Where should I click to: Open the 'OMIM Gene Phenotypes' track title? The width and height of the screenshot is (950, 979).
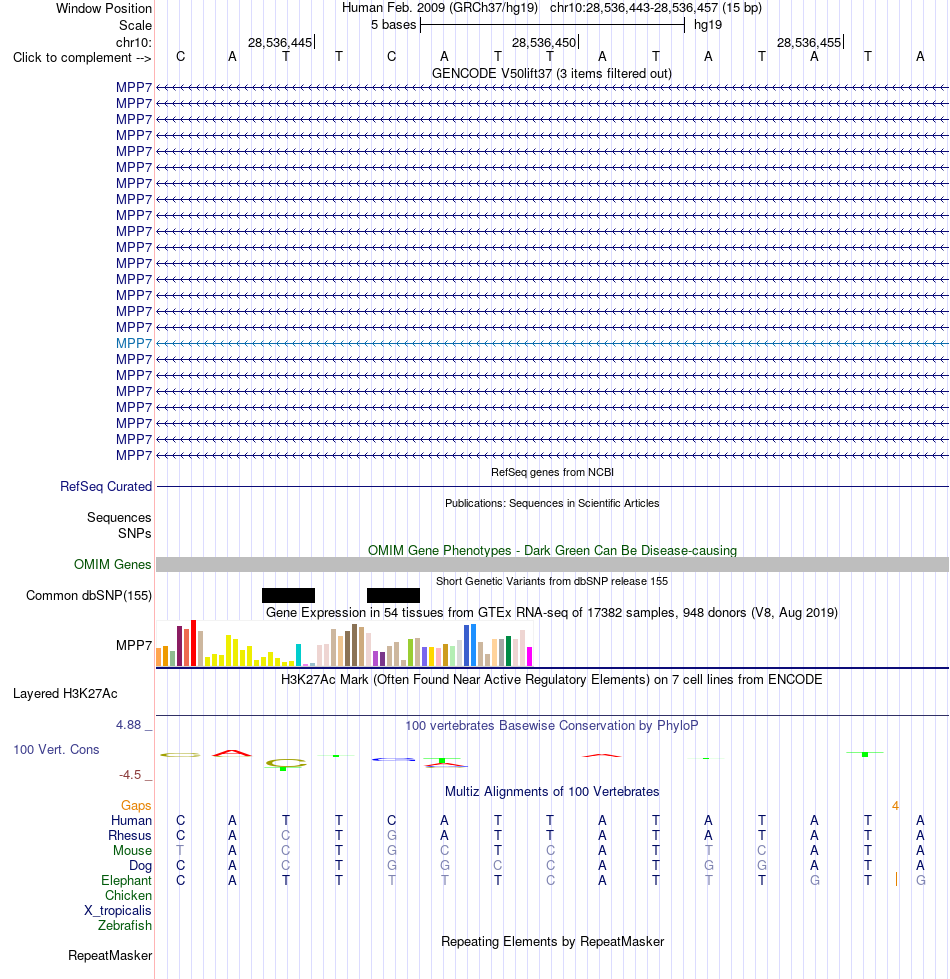pyautogui.click(x=552, y=551)
